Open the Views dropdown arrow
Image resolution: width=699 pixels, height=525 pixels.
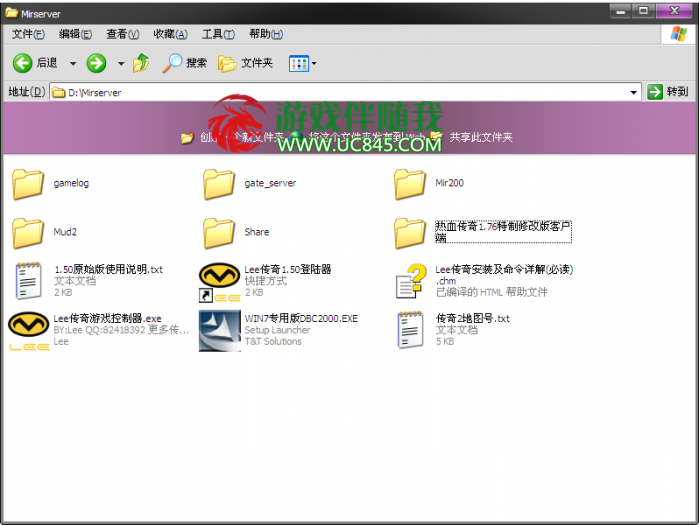pos(314,63)
